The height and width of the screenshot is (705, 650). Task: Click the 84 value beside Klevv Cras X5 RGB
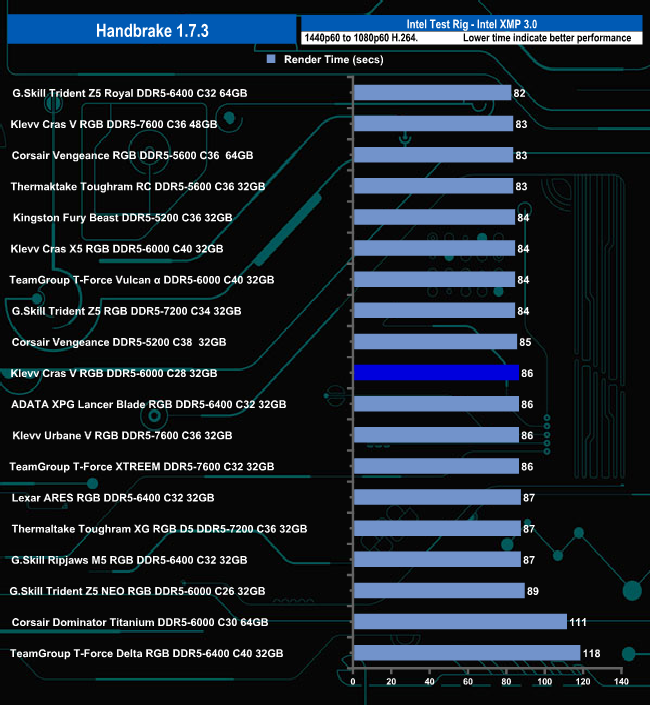click(x=523, y=249)
